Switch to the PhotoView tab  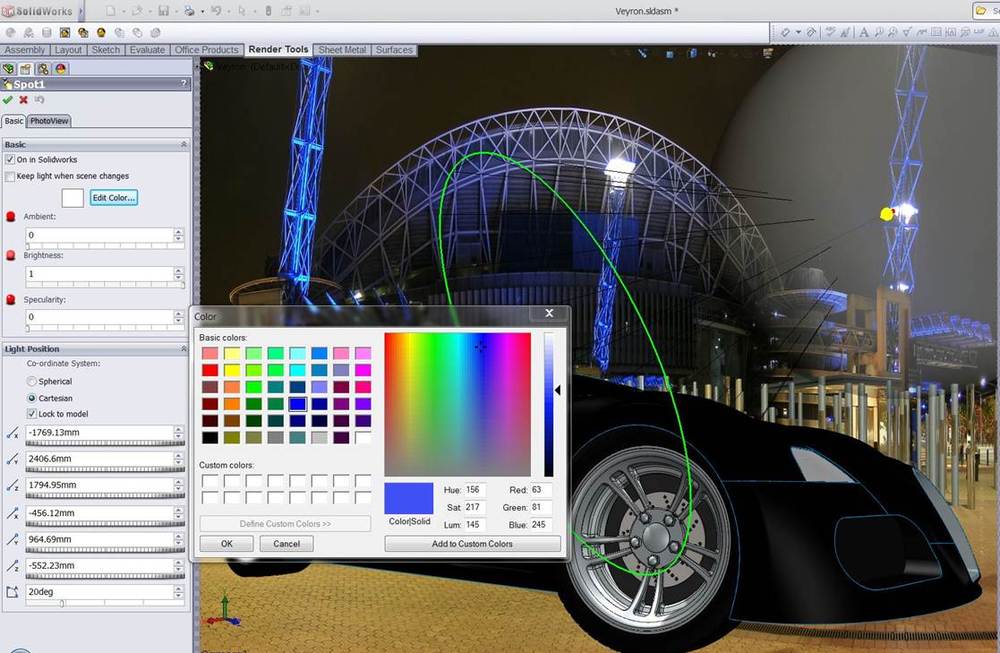49,121
